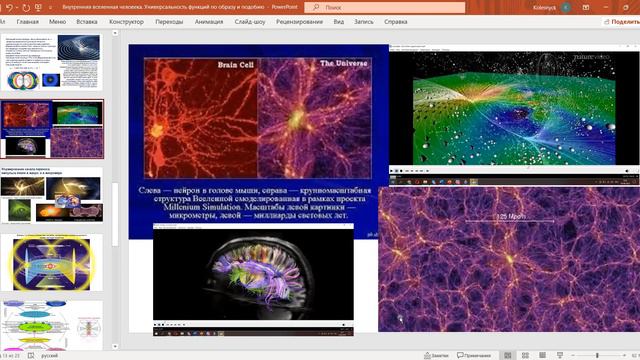Click the Undo arrow in the title bar
This screenshot has height=360, width=640.
(x=9, y=7)
